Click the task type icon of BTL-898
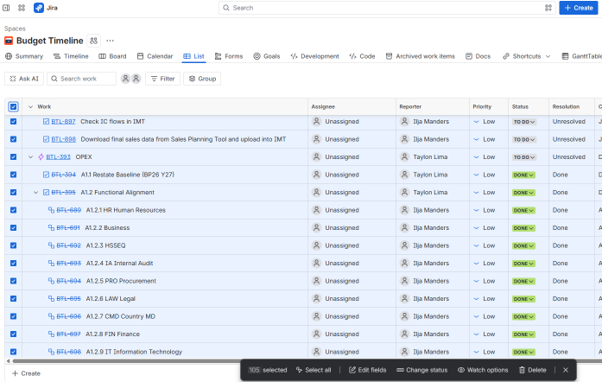Viewport: 602px width, 382px height. (x=46, y=139)
